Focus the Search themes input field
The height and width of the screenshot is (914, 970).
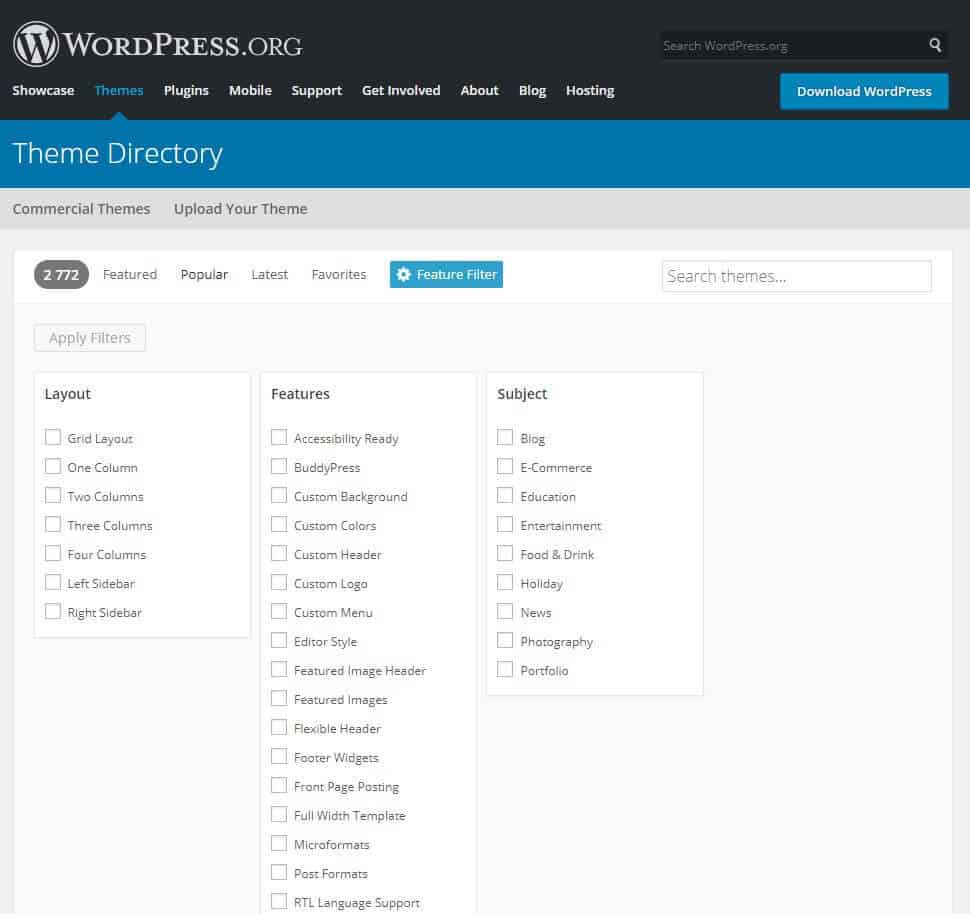[x=797, y=276]
